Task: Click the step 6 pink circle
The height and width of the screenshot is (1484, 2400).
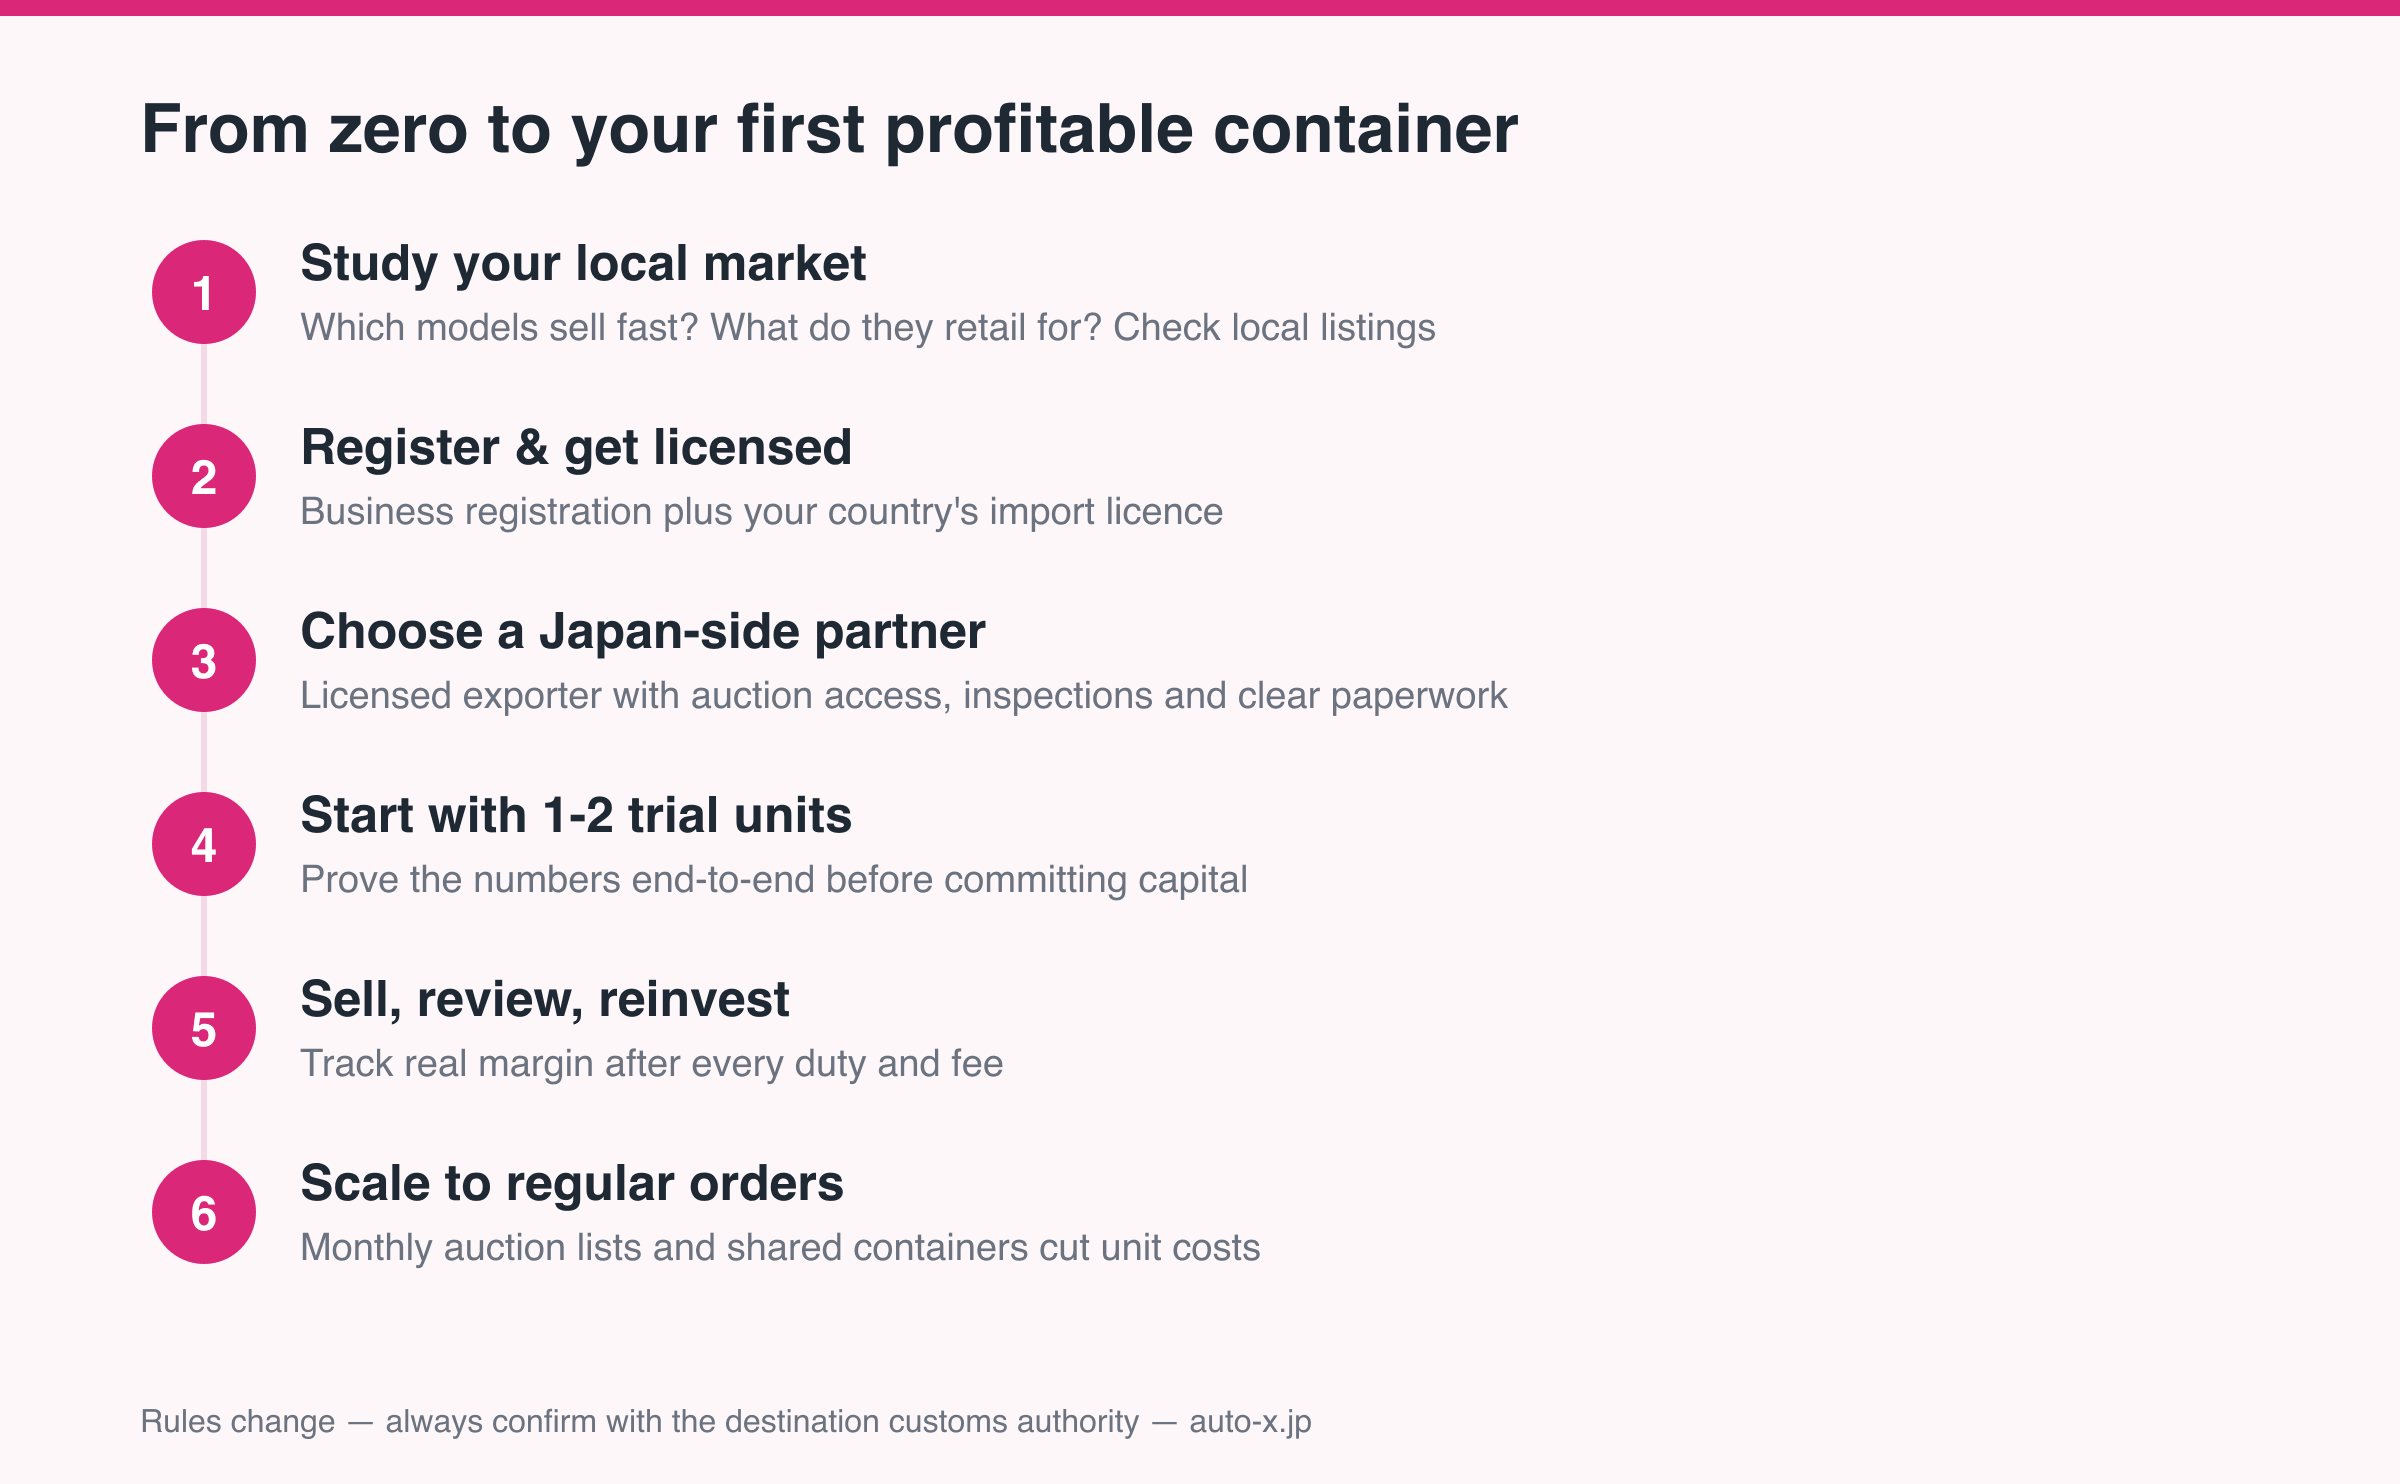Action: click(204, 1212)
